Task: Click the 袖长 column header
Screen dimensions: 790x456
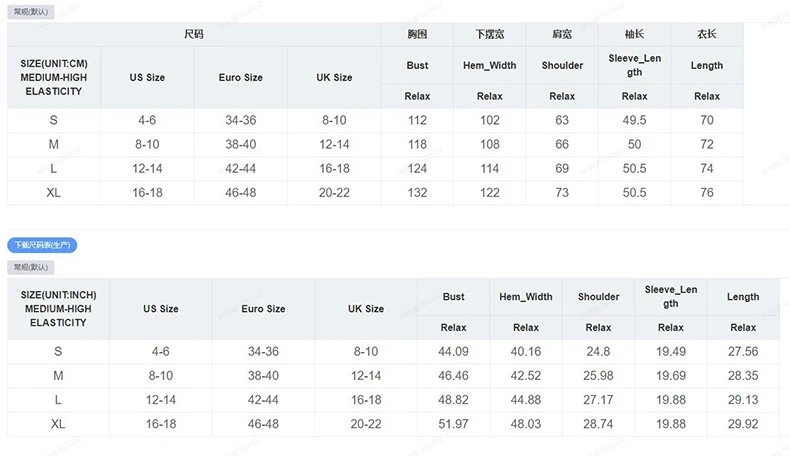Action: pos(634,35)
